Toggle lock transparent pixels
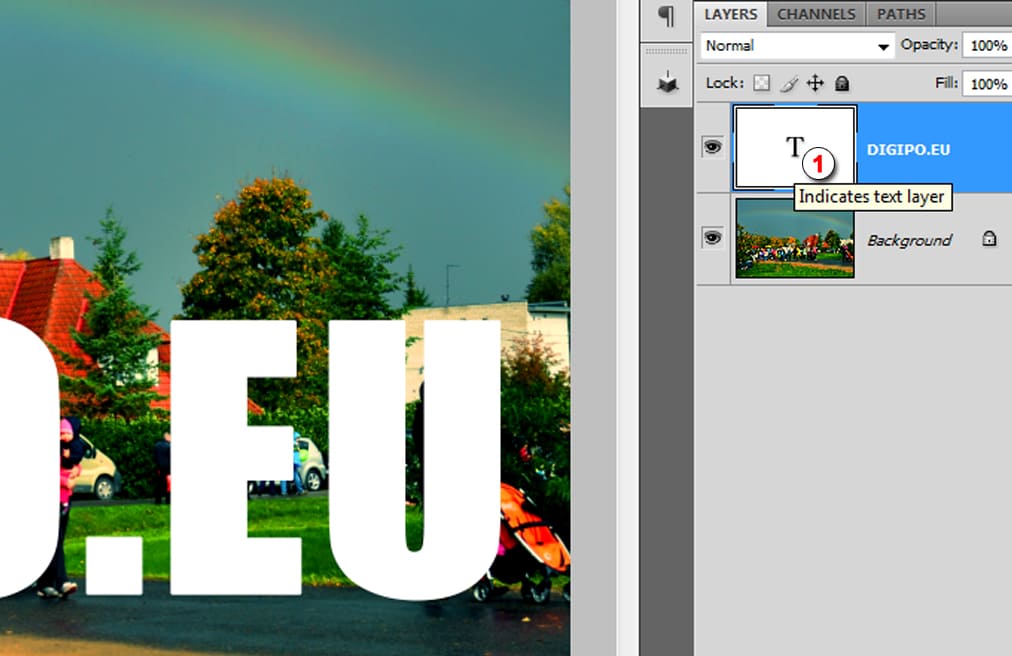1012x656 pixels. click(x=762, y=83)
